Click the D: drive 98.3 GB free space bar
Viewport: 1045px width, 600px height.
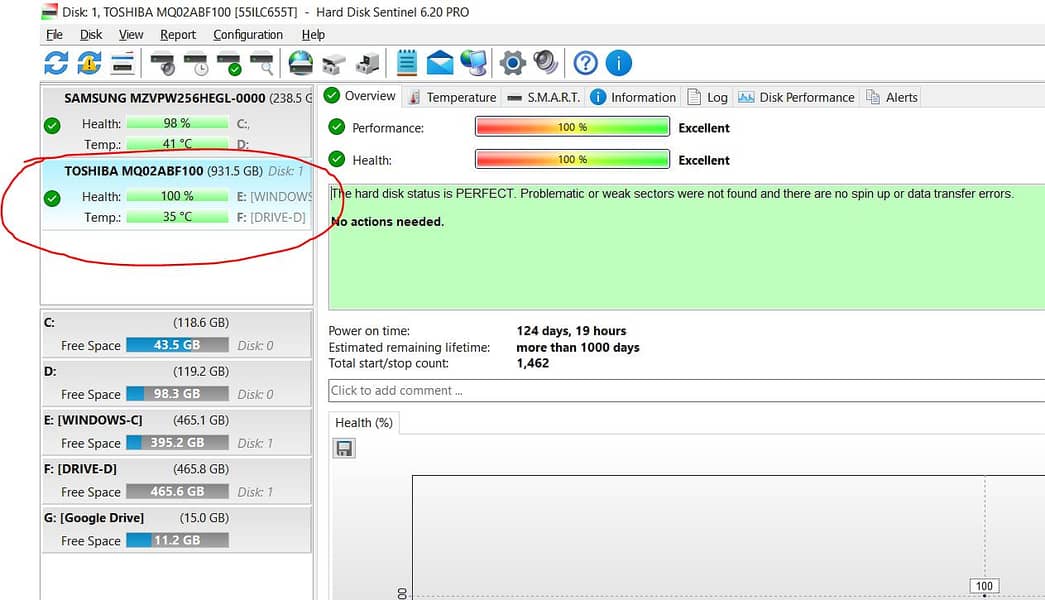point(177,394)
